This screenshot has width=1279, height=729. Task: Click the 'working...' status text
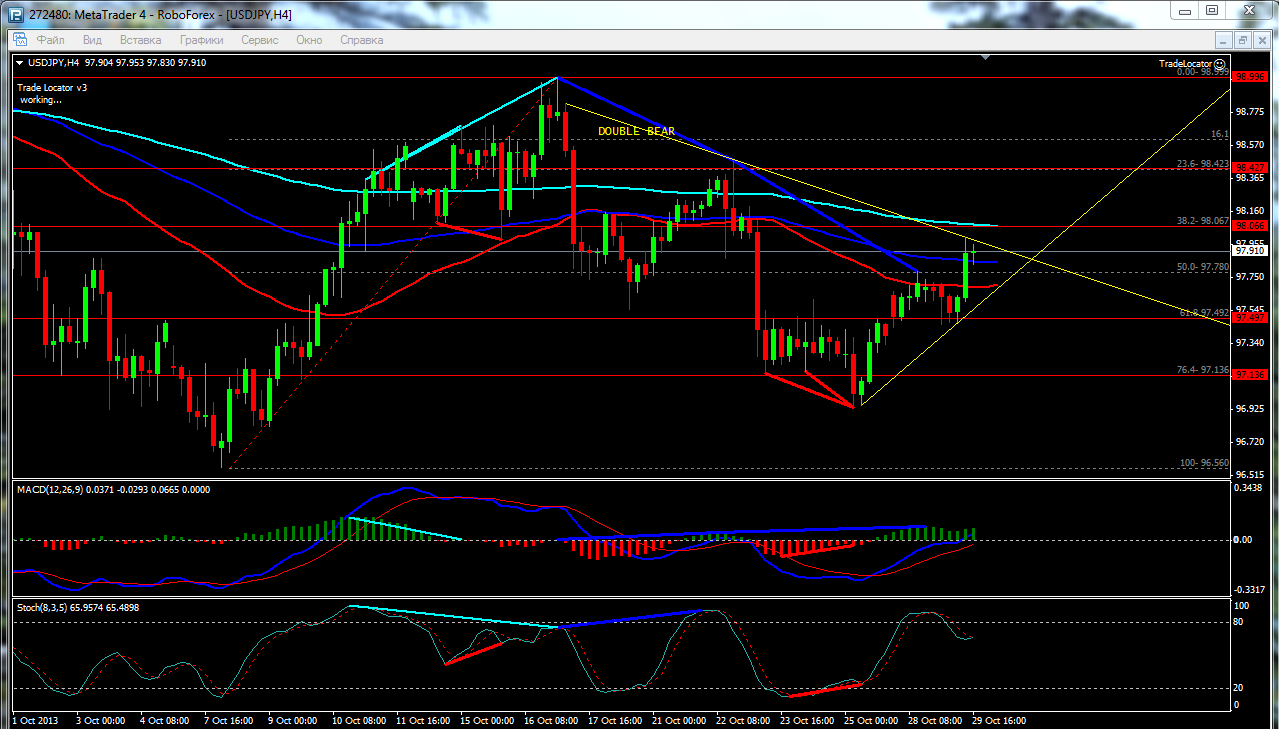tap(41, 99)
